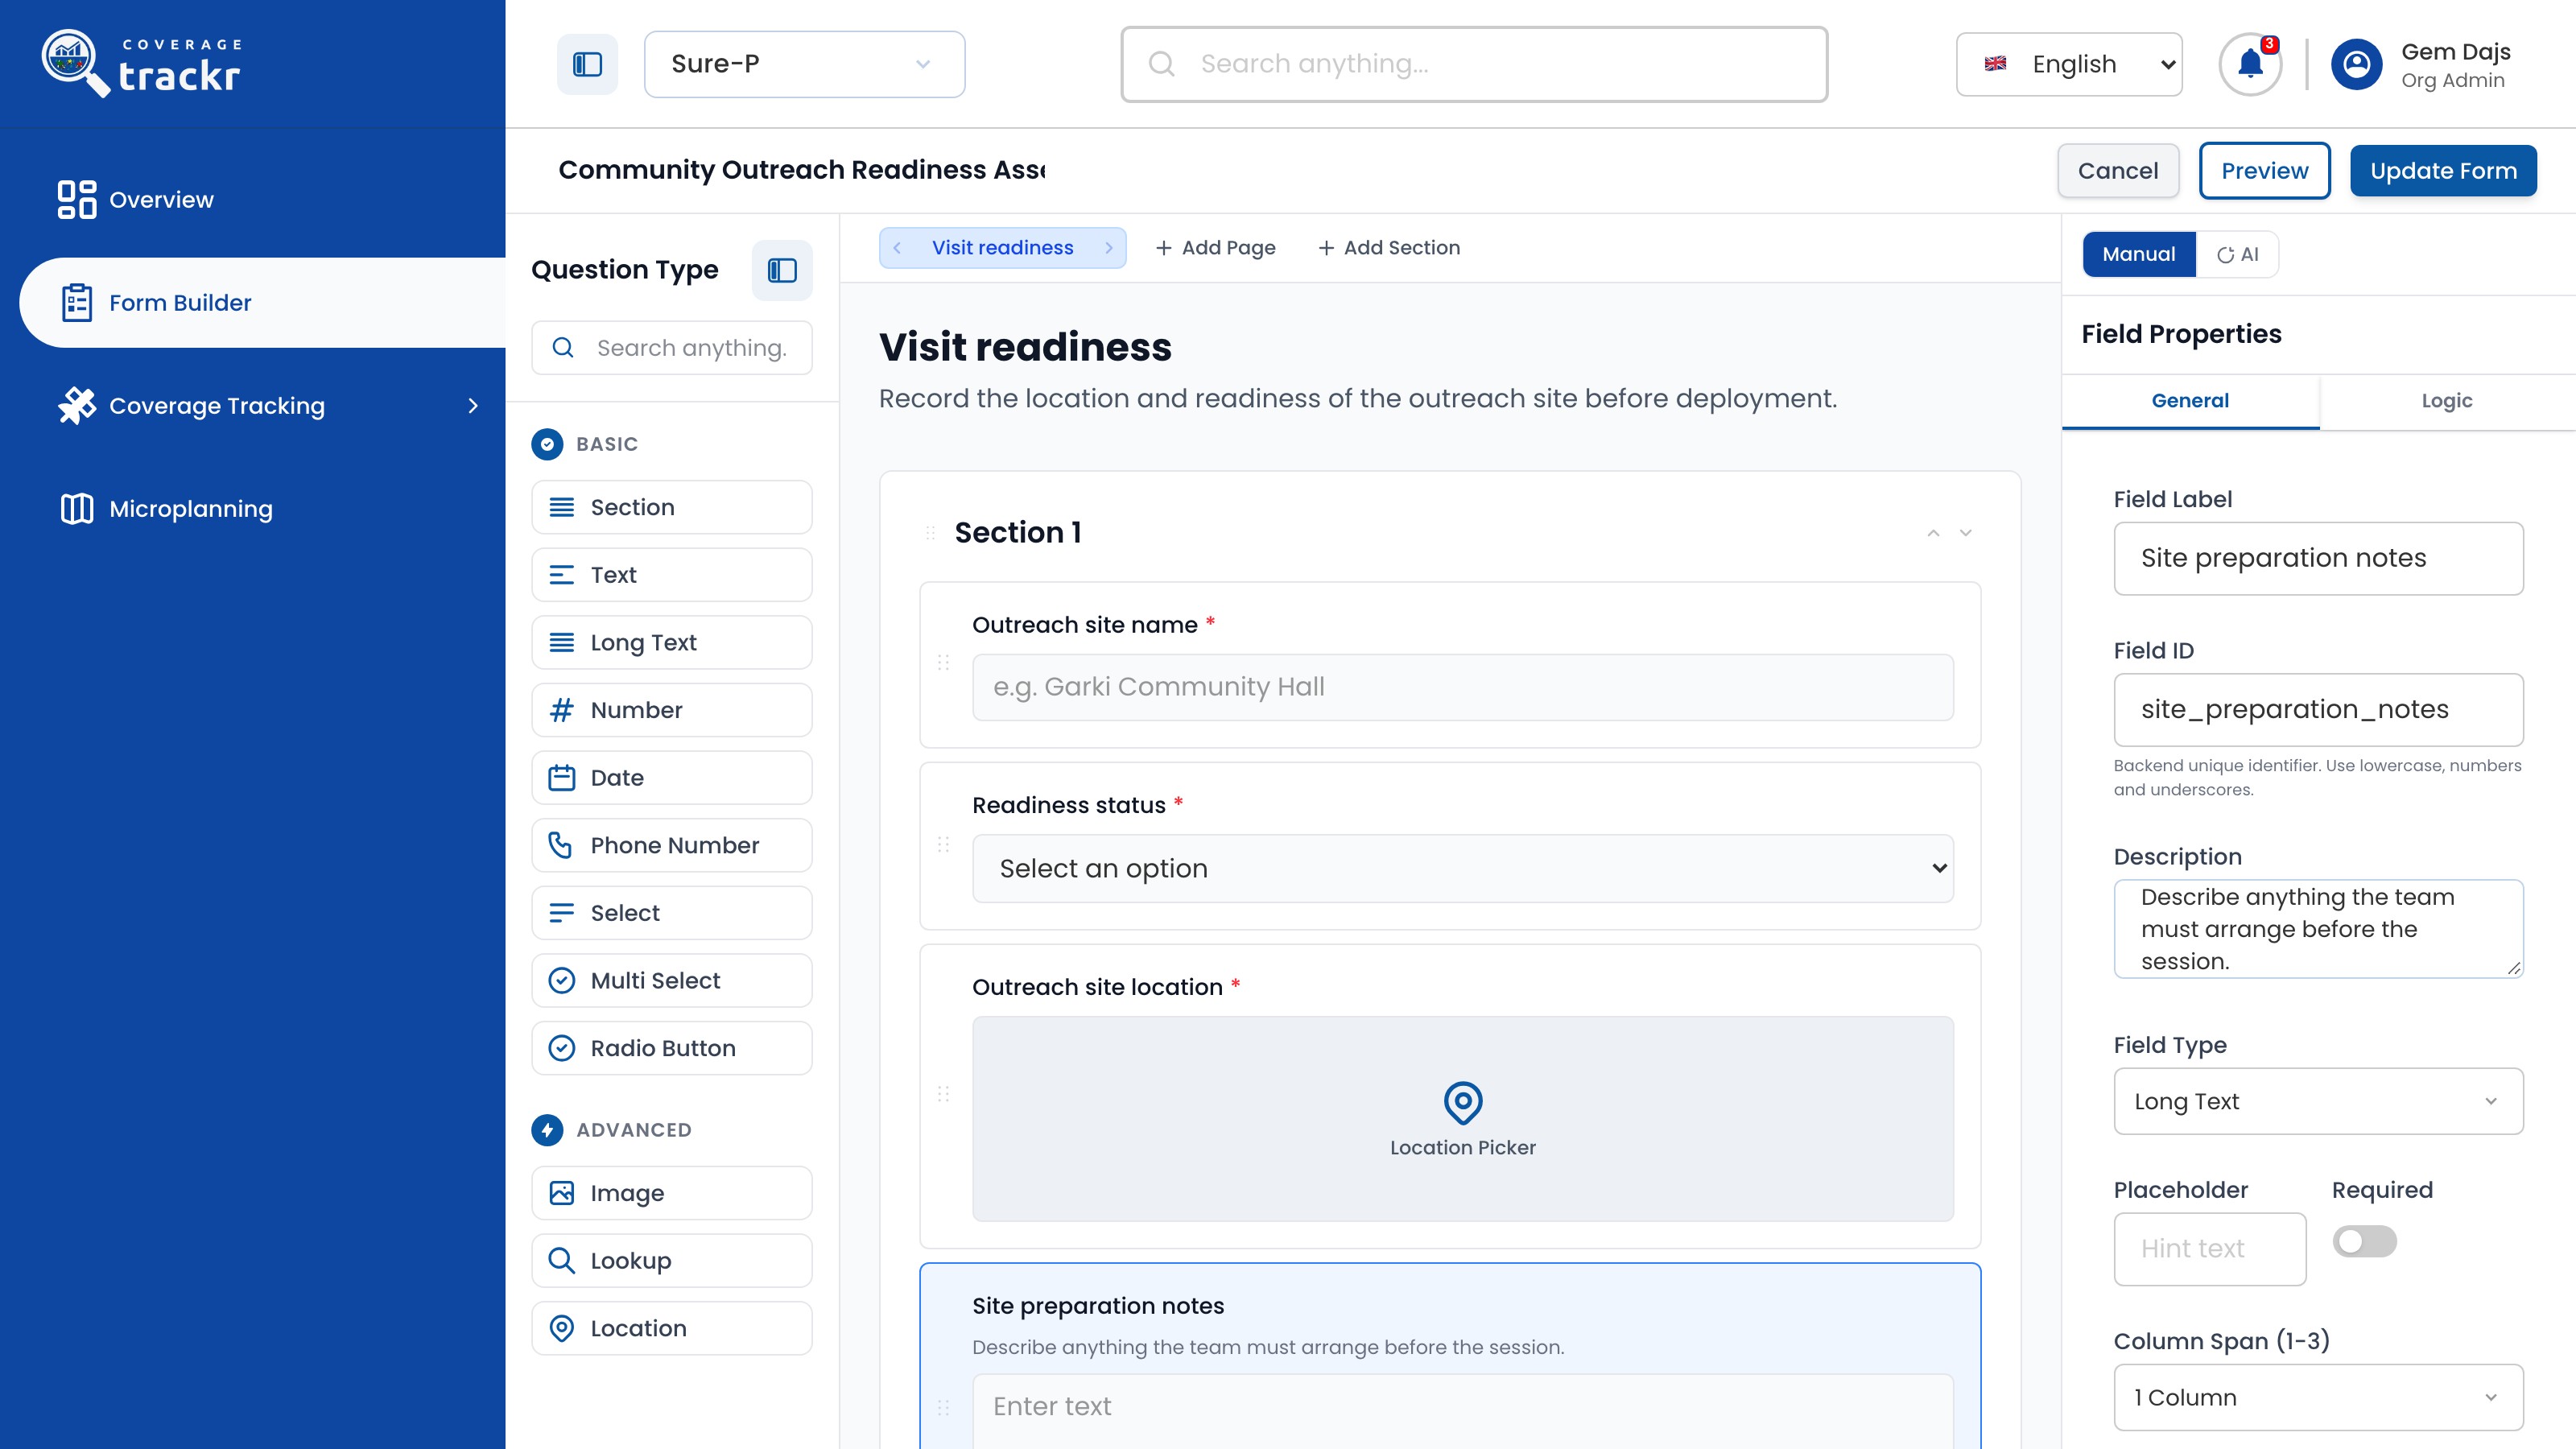The width and height of the screenshot is (2576, 1449).
Task: Add a Phone Number question type
Action: point(672,845)
